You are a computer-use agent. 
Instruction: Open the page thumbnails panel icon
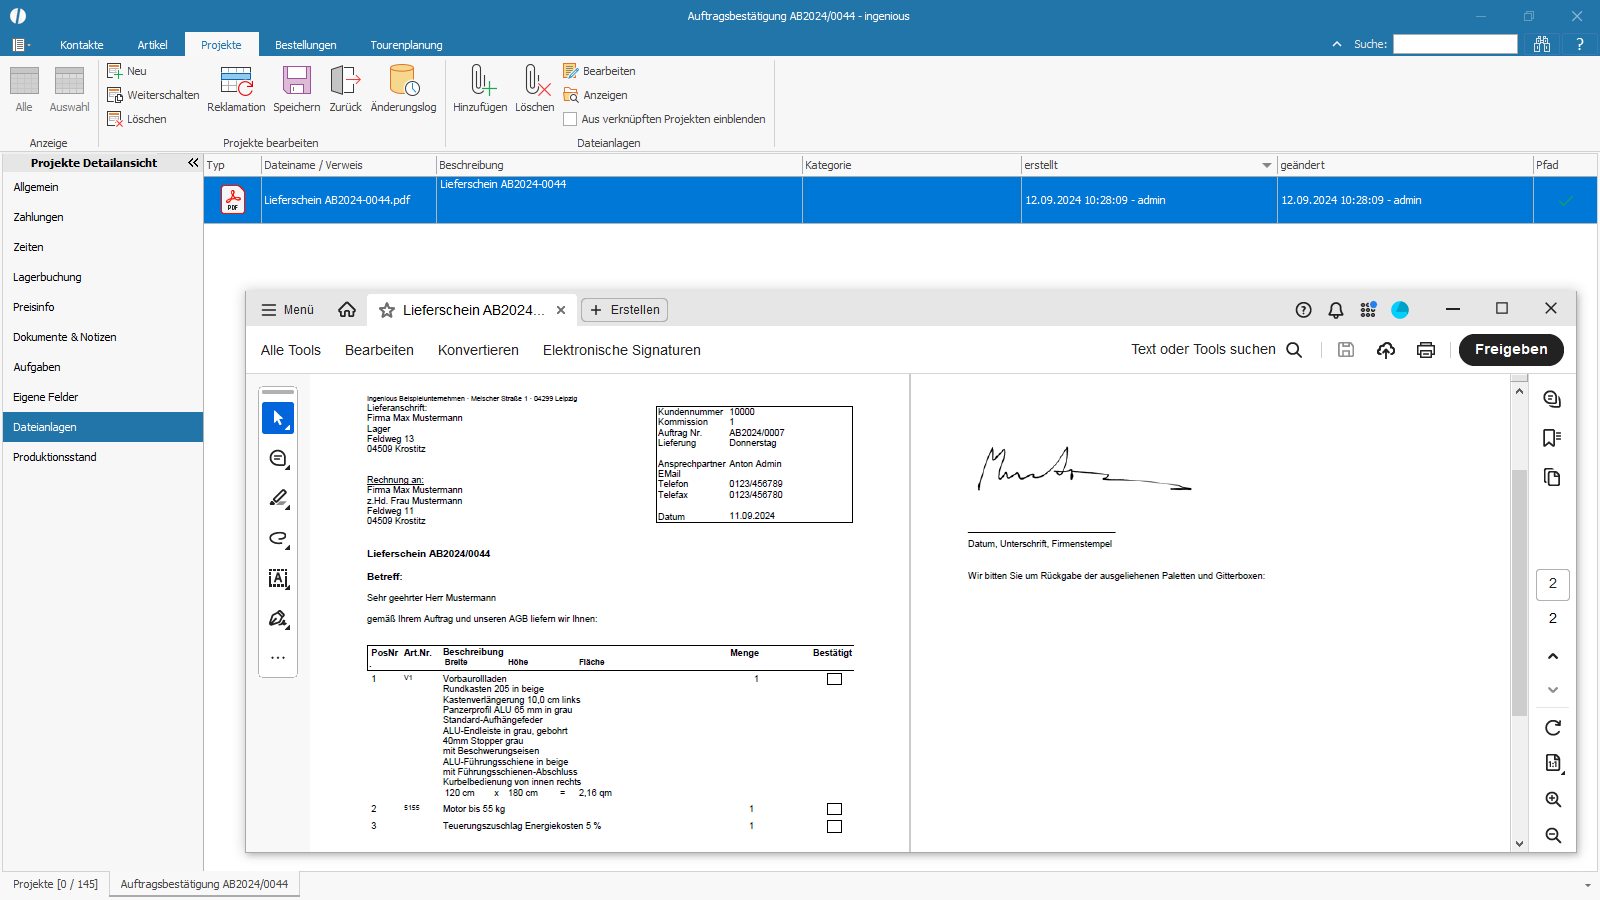click(x=1552, y=477)
